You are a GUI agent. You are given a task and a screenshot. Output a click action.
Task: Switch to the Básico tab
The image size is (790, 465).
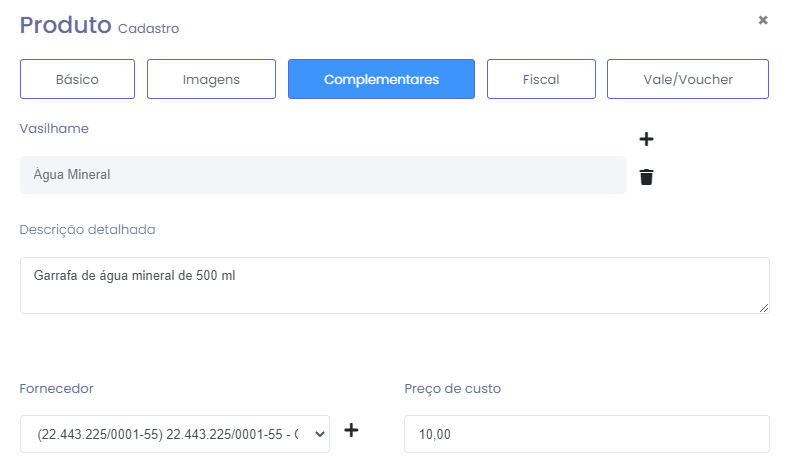[77, 79]
